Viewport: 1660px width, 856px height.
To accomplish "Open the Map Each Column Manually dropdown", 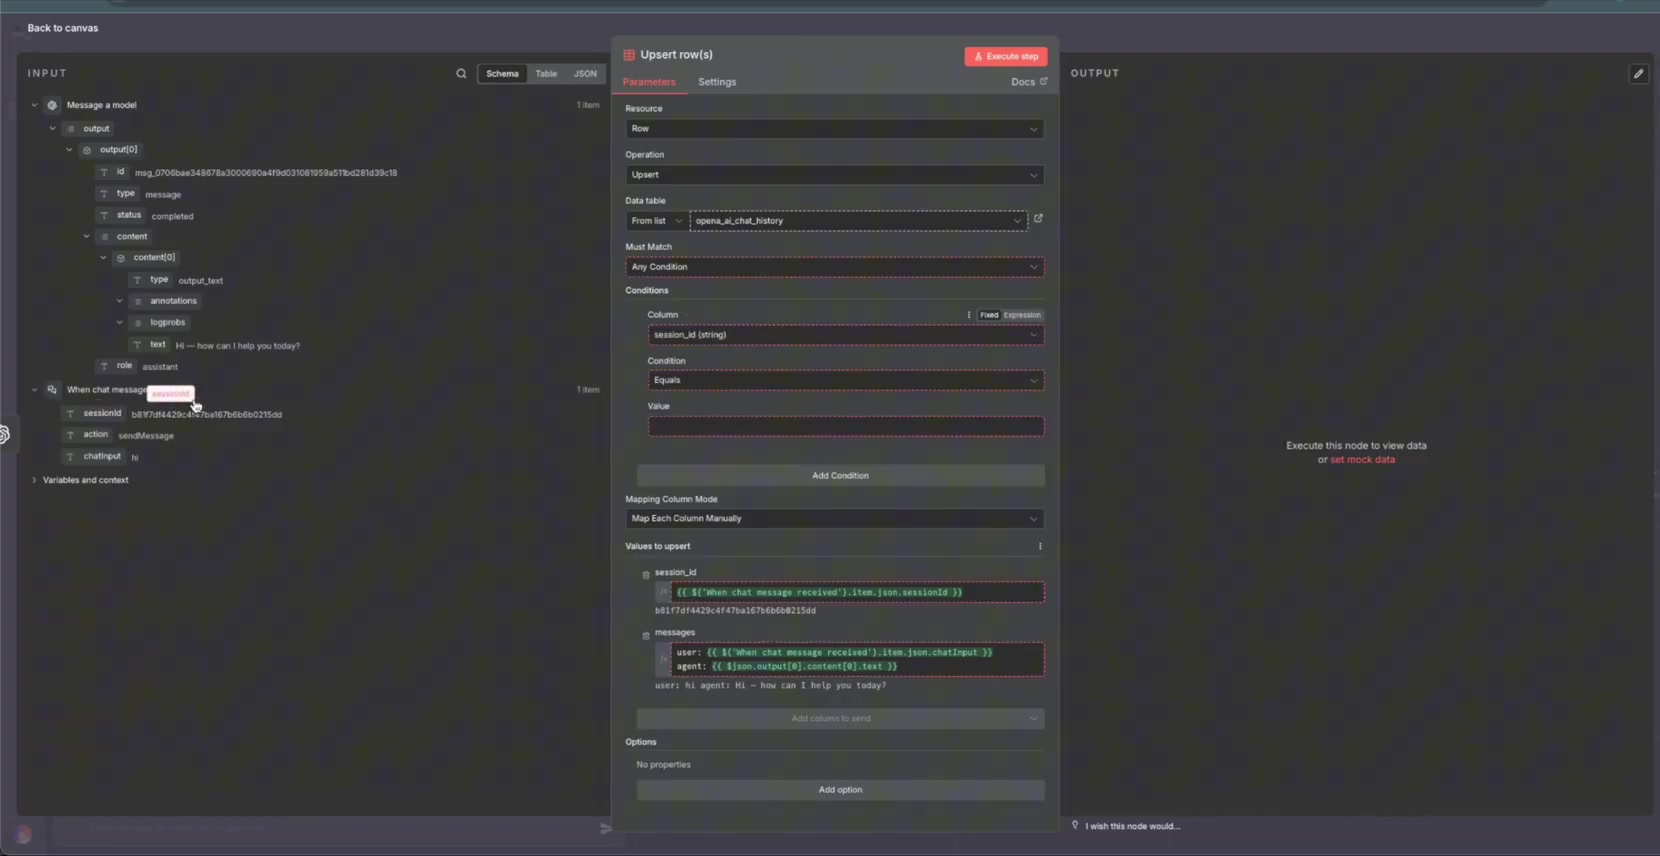I will pyautogui.click(x=835, y=519).
